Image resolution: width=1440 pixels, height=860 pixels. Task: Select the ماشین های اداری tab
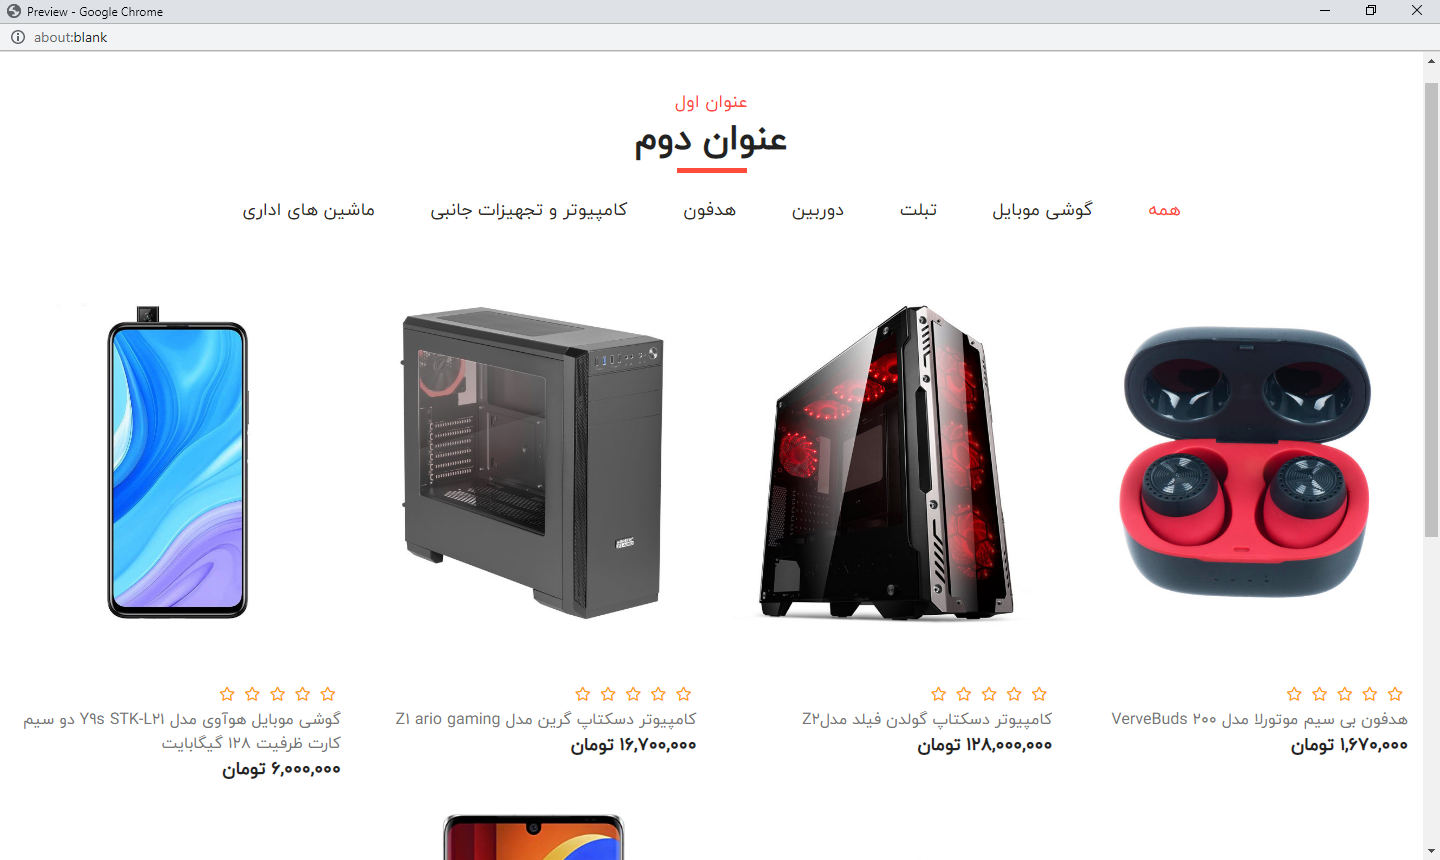coord(309,209)
